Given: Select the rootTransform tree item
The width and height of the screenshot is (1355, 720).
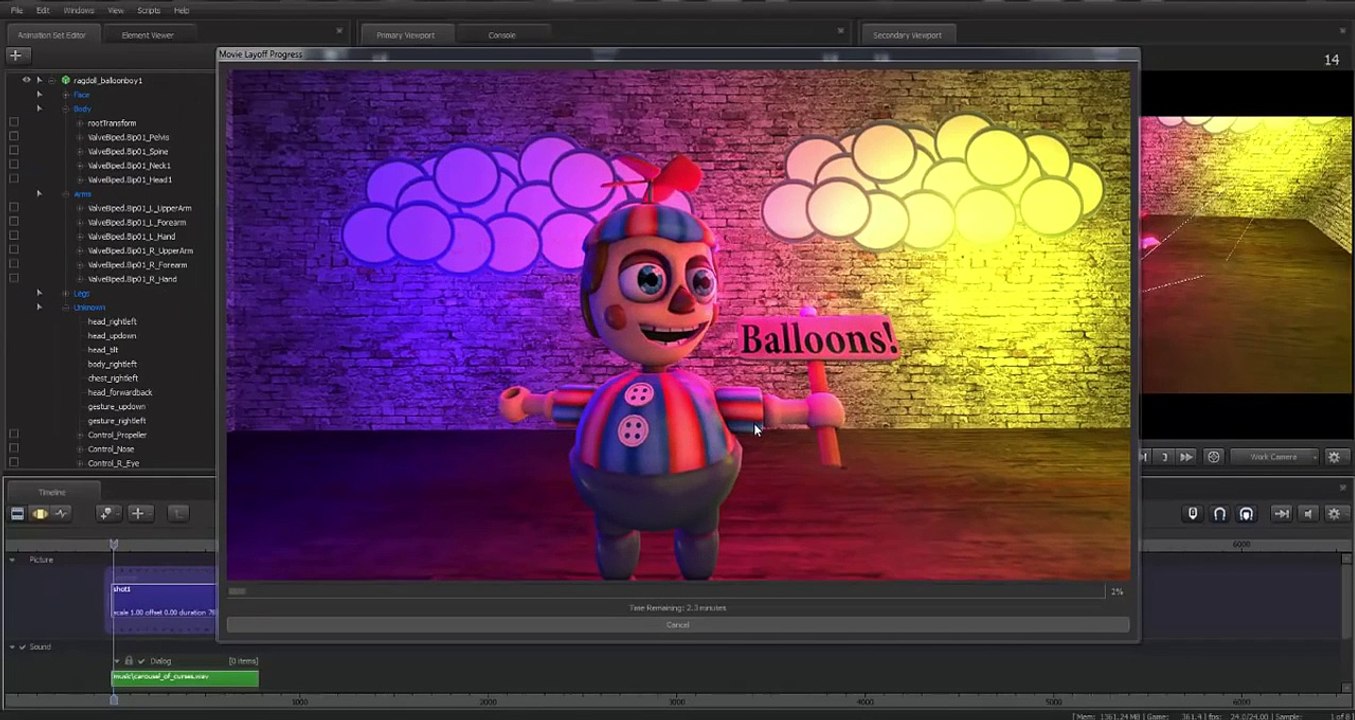Looking at the screenshot, I should coord(112,123).
